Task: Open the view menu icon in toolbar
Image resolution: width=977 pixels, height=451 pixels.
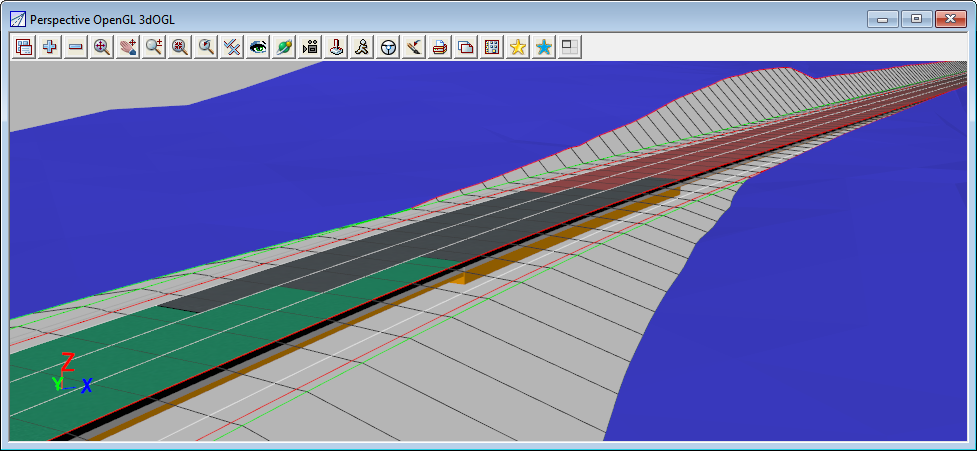Action: pos(24,47)
